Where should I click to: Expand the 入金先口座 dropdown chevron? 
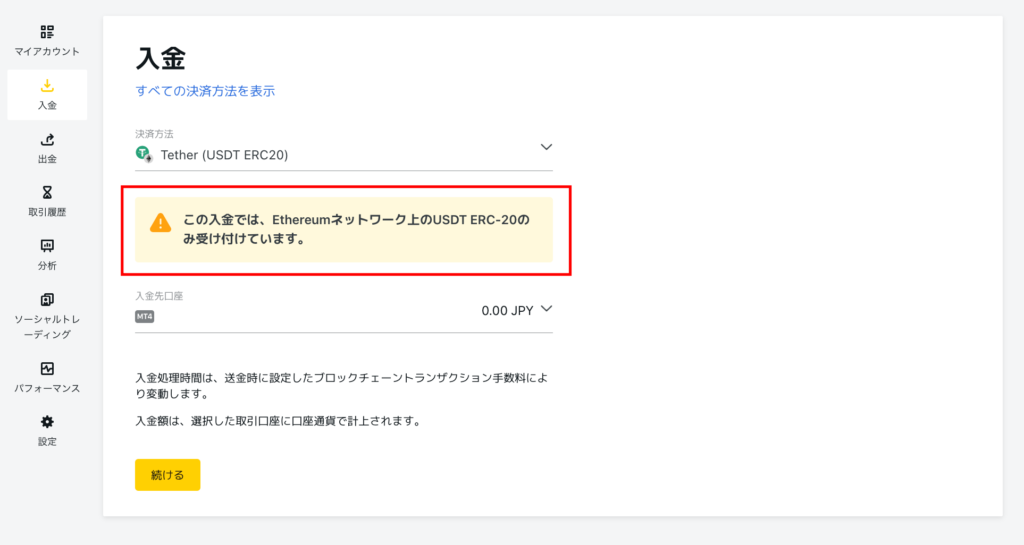tap(546, 309)
